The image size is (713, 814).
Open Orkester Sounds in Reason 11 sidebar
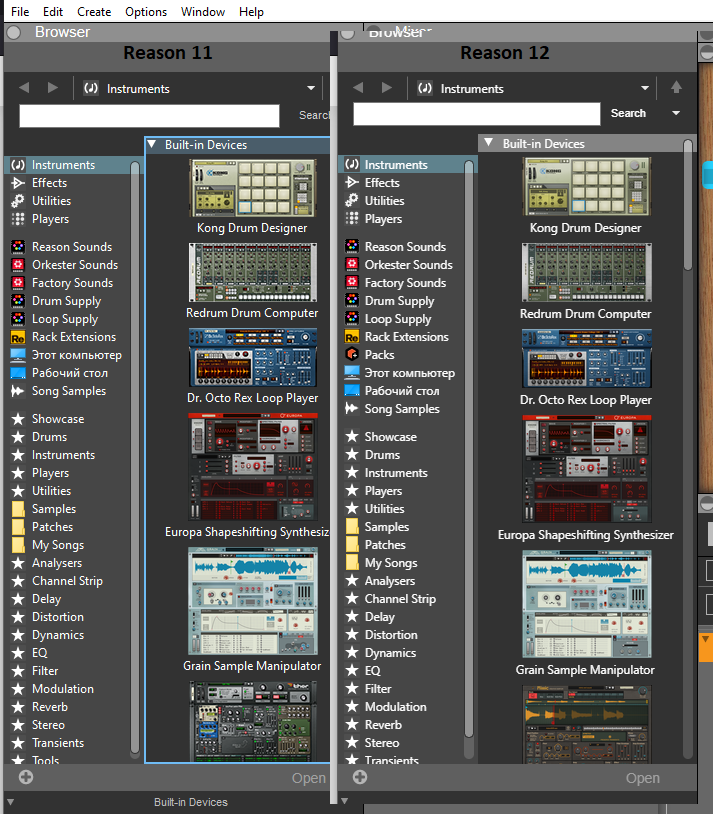click(75, 265)
